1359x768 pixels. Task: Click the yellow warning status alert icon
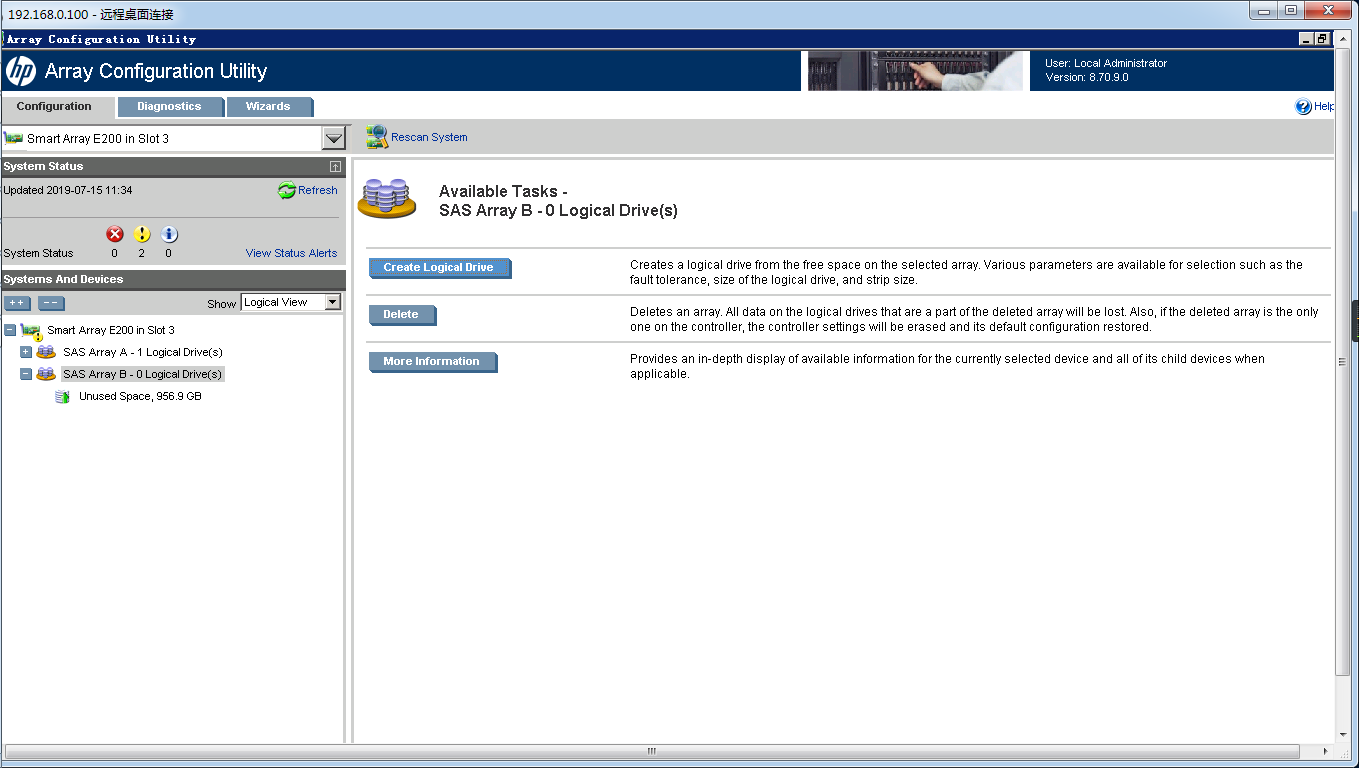[142, 234]
